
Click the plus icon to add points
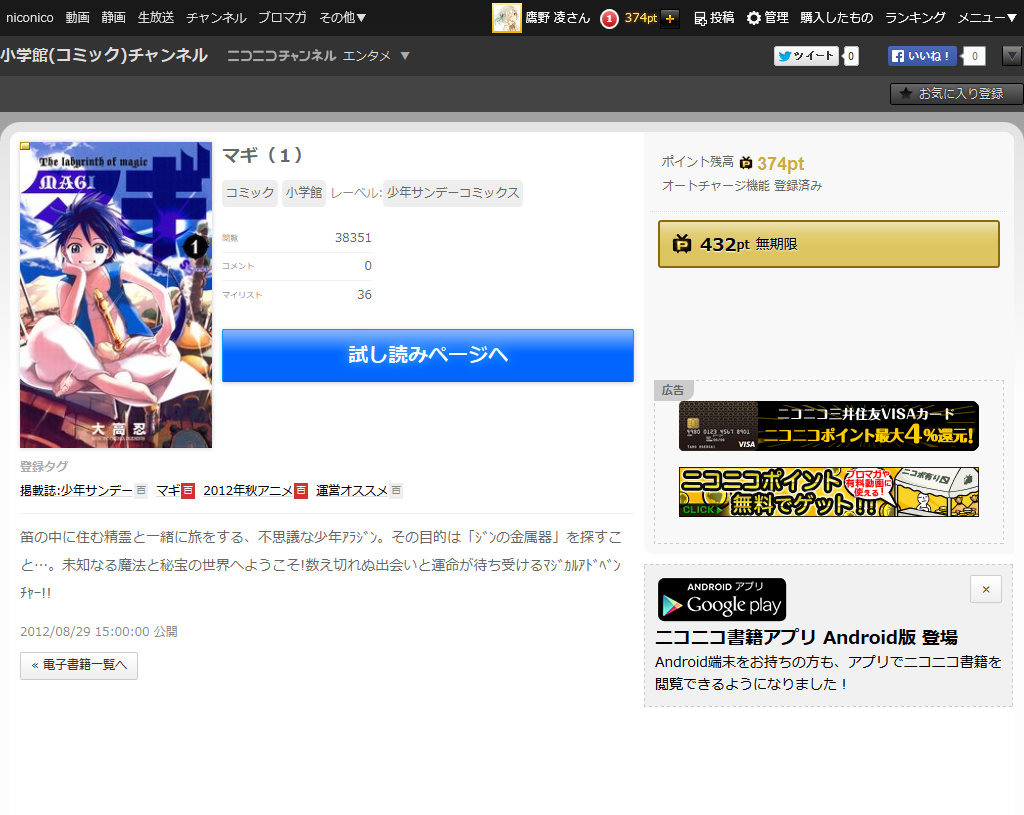(669, 18)
